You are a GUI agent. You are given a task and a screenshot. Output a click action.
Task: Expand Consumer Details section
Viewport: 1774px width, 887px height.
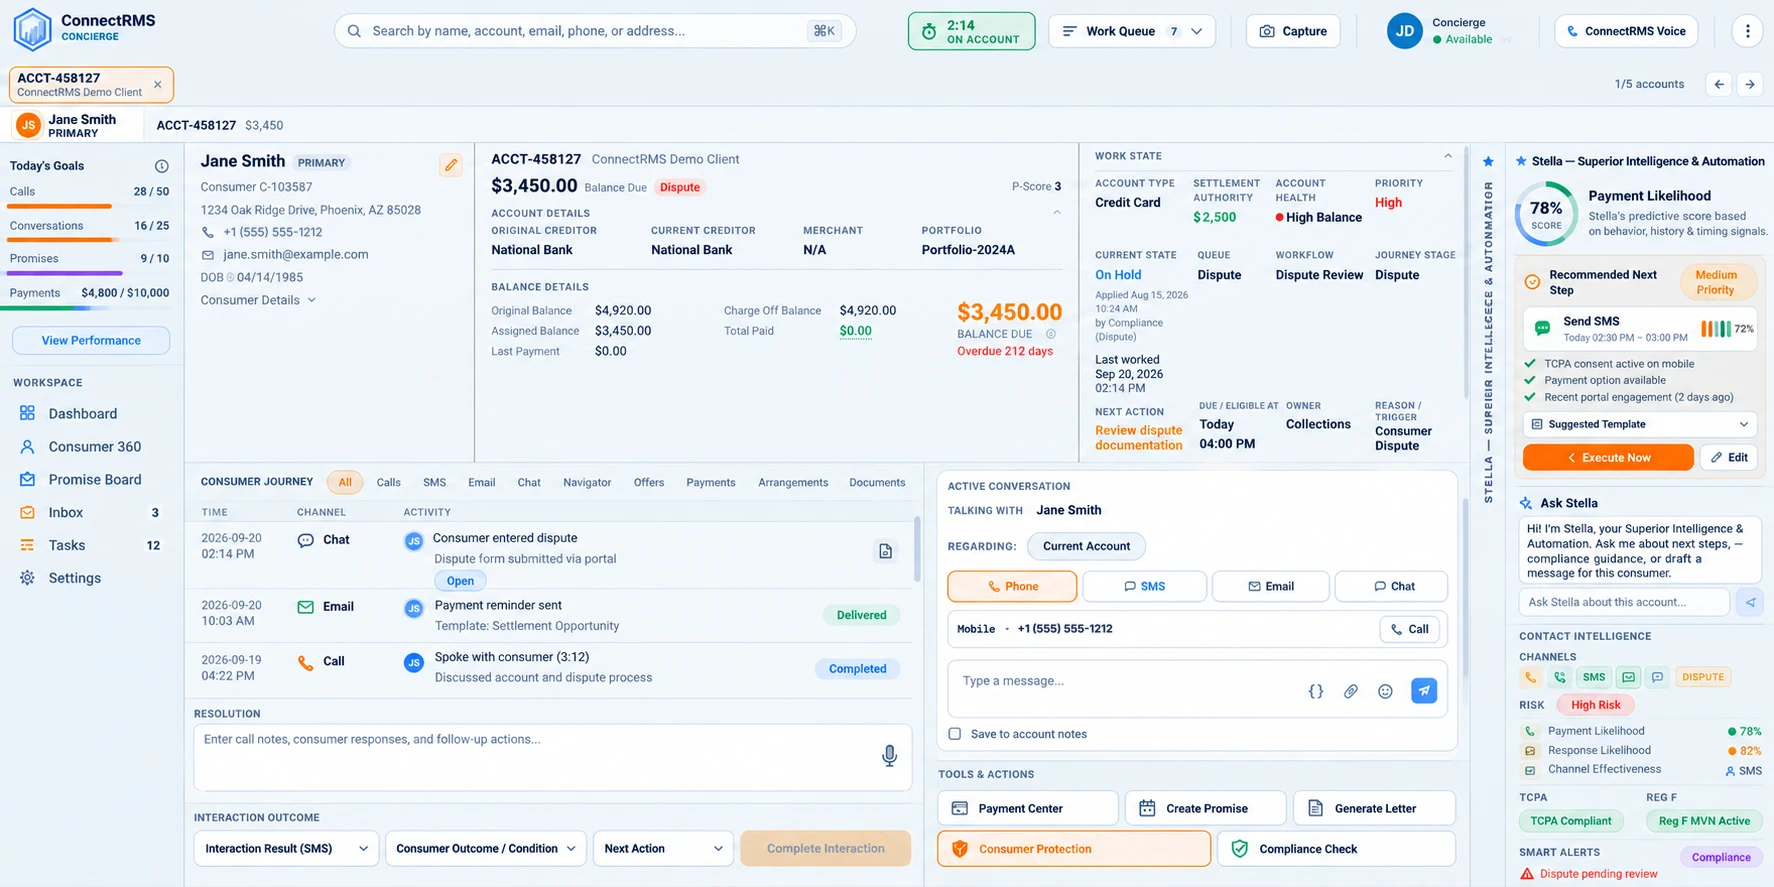click(x=258, y=300)
